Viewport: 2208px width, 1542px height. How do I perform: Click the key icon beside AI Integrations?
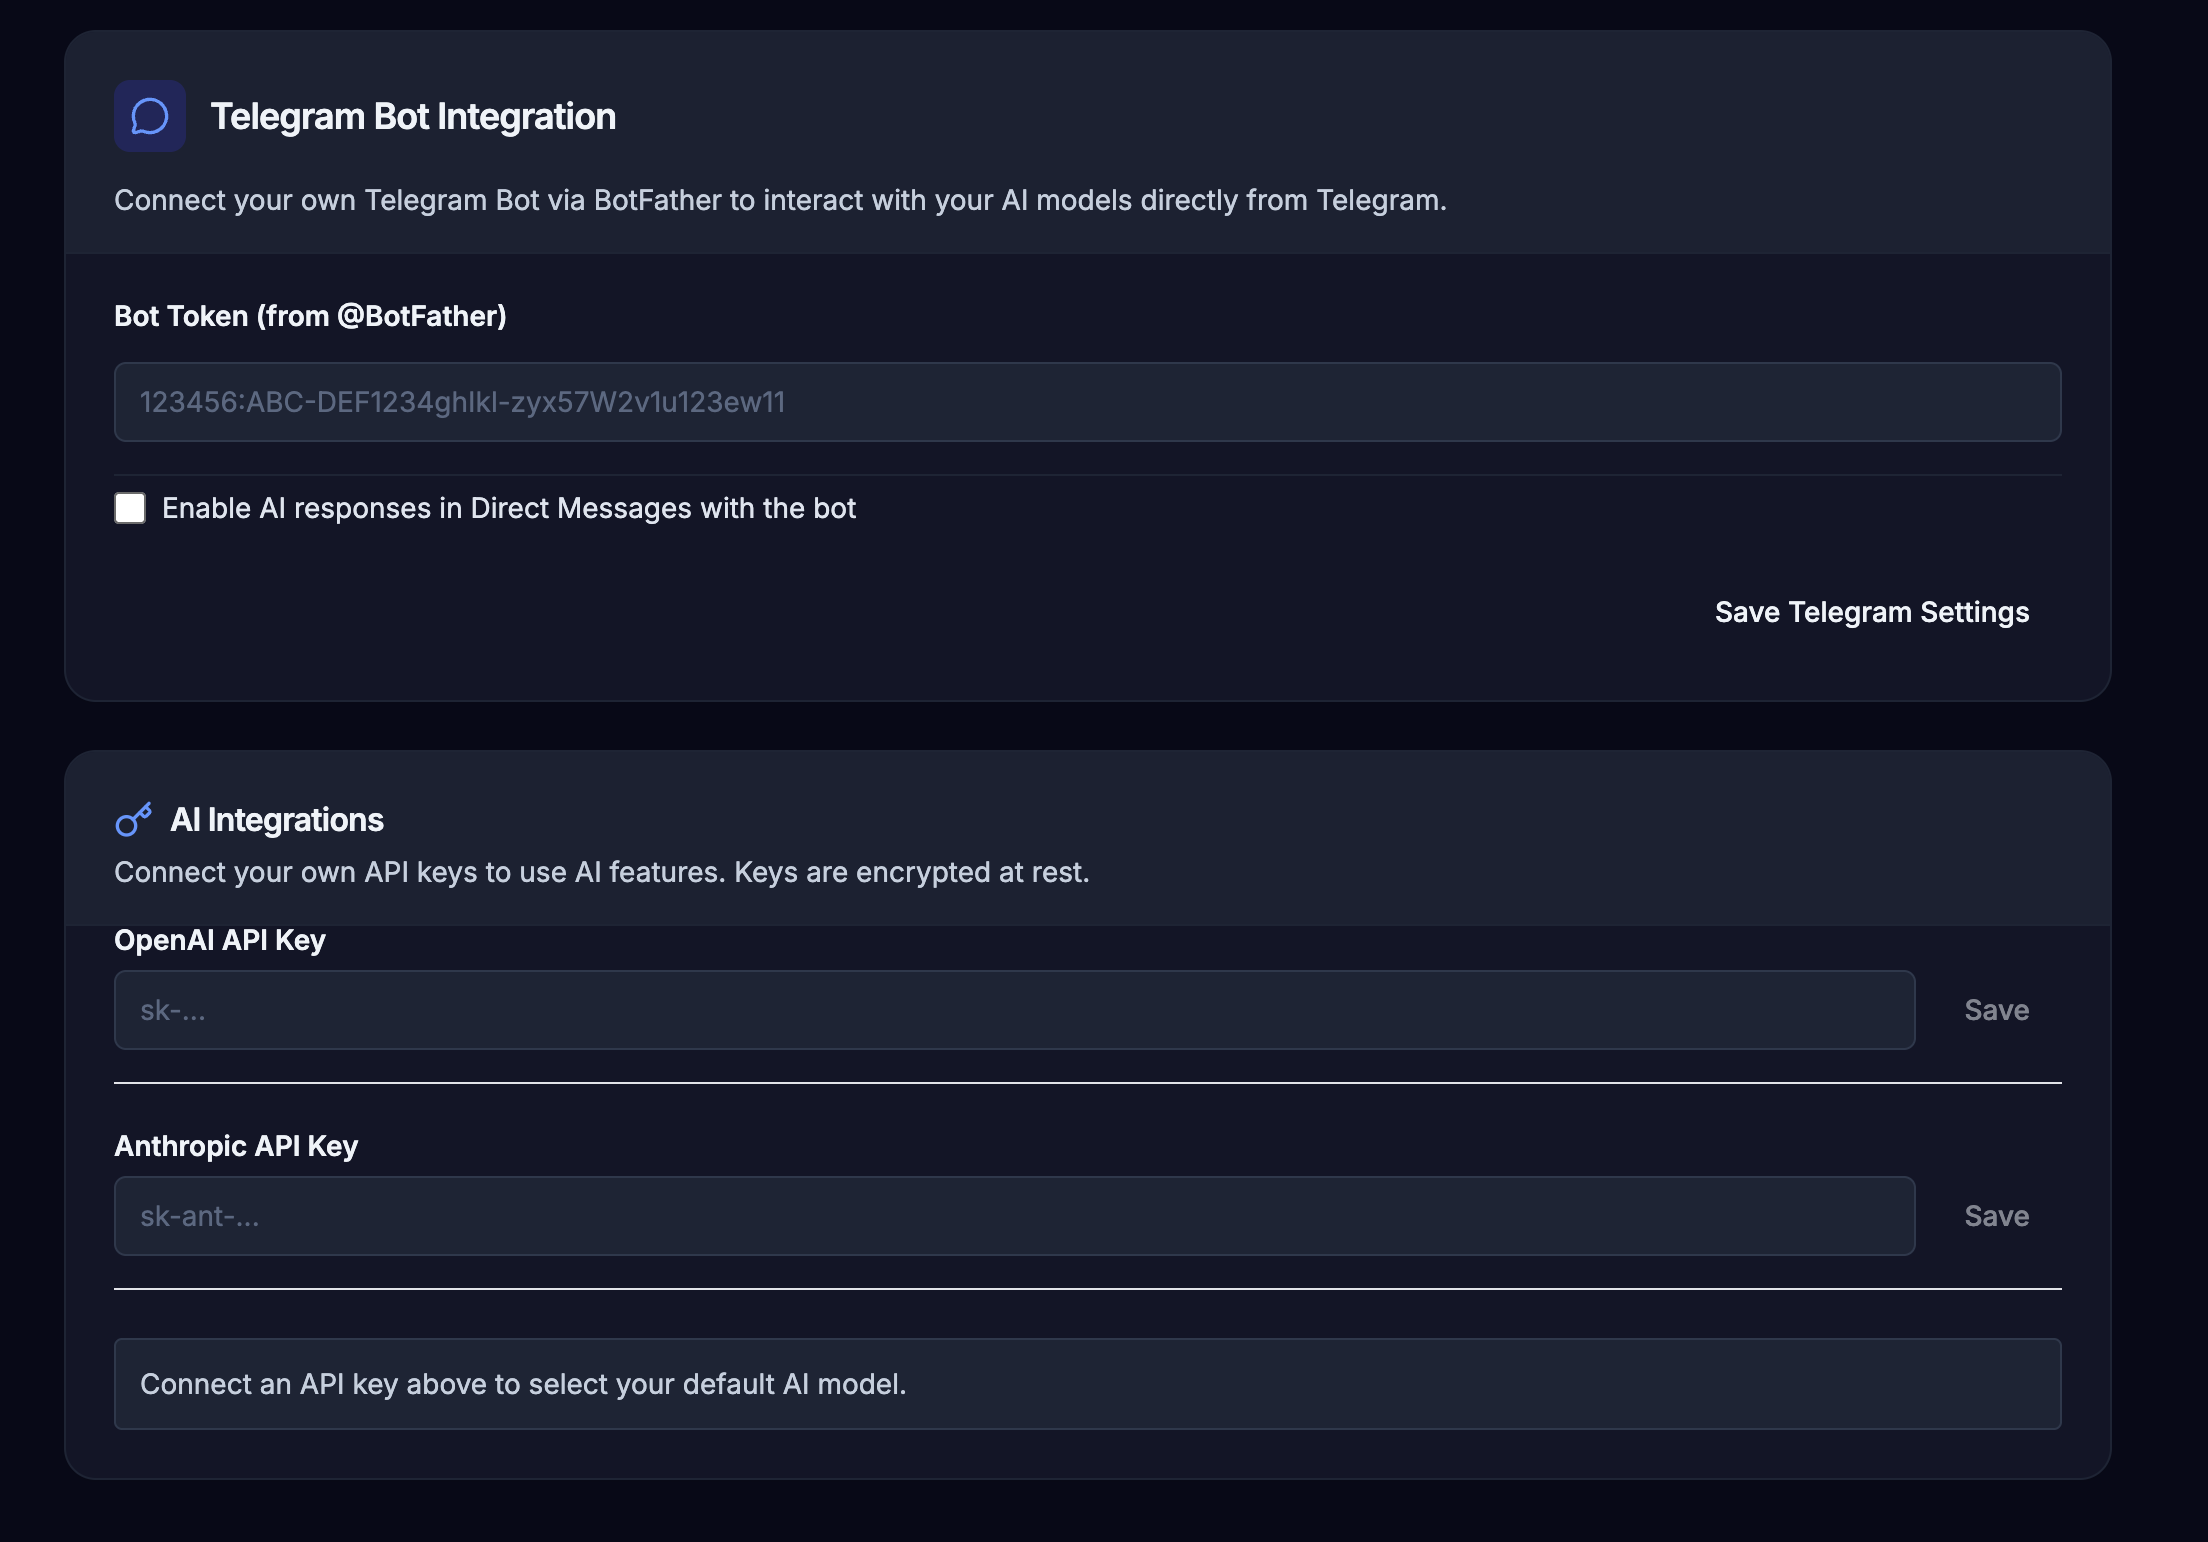click(133, 820)
